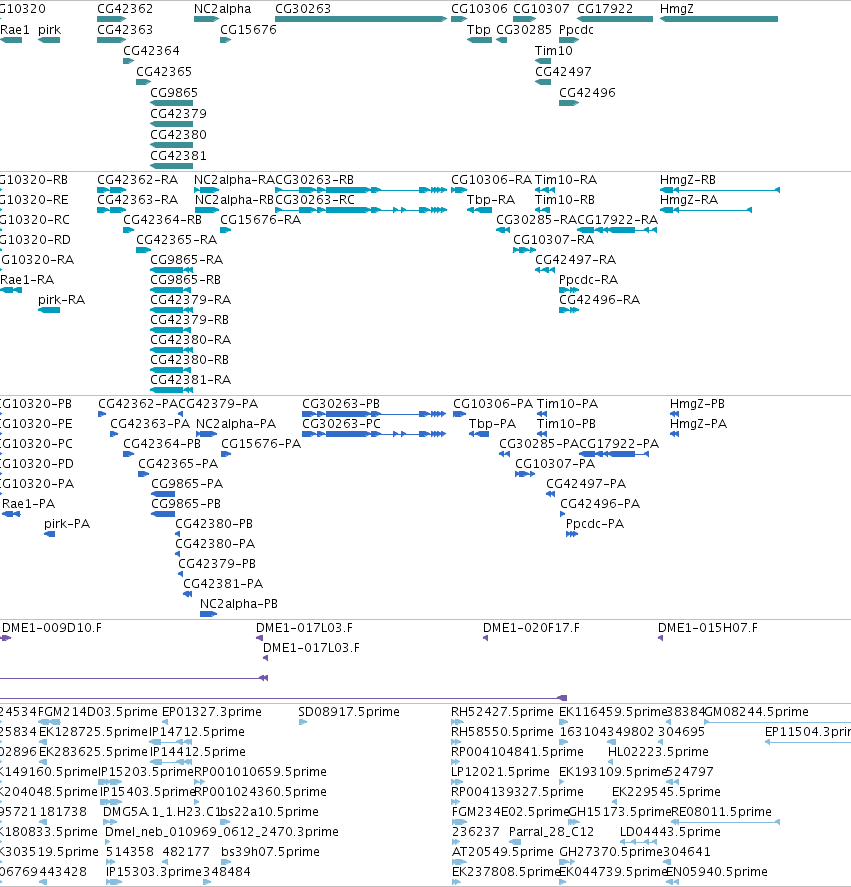Click the CG9865 gene label
This screenshot has width=851, height=887.
coord(174,93)
